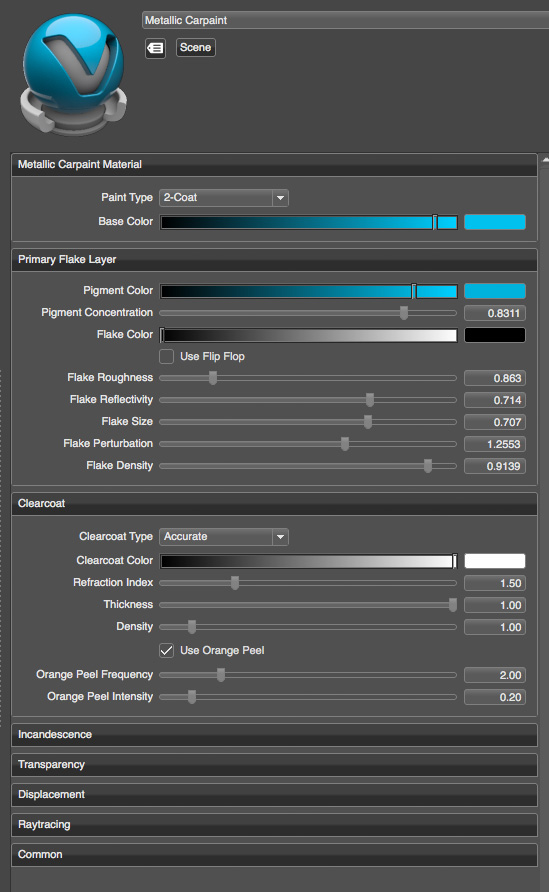
Task: Open the Common section
Action: [274, 855]
